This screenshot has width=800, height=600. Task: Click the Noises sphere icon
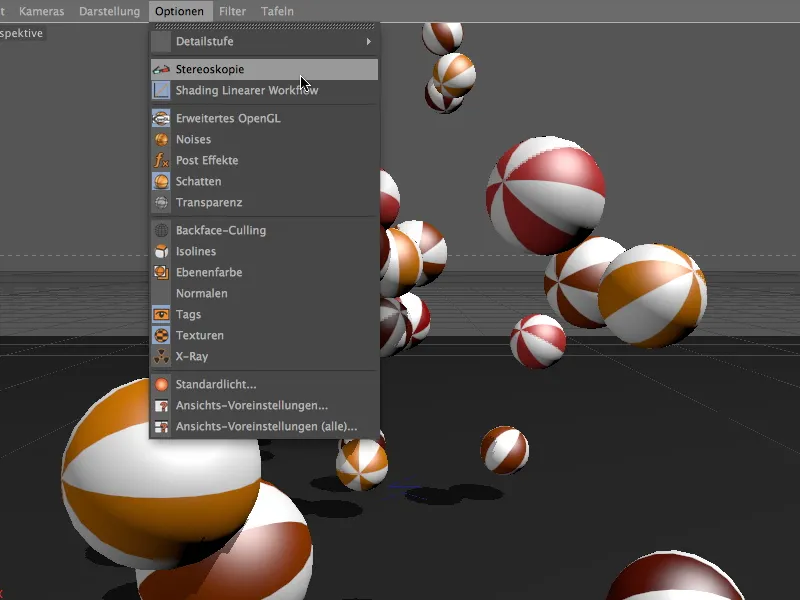(x=161, y=139)
